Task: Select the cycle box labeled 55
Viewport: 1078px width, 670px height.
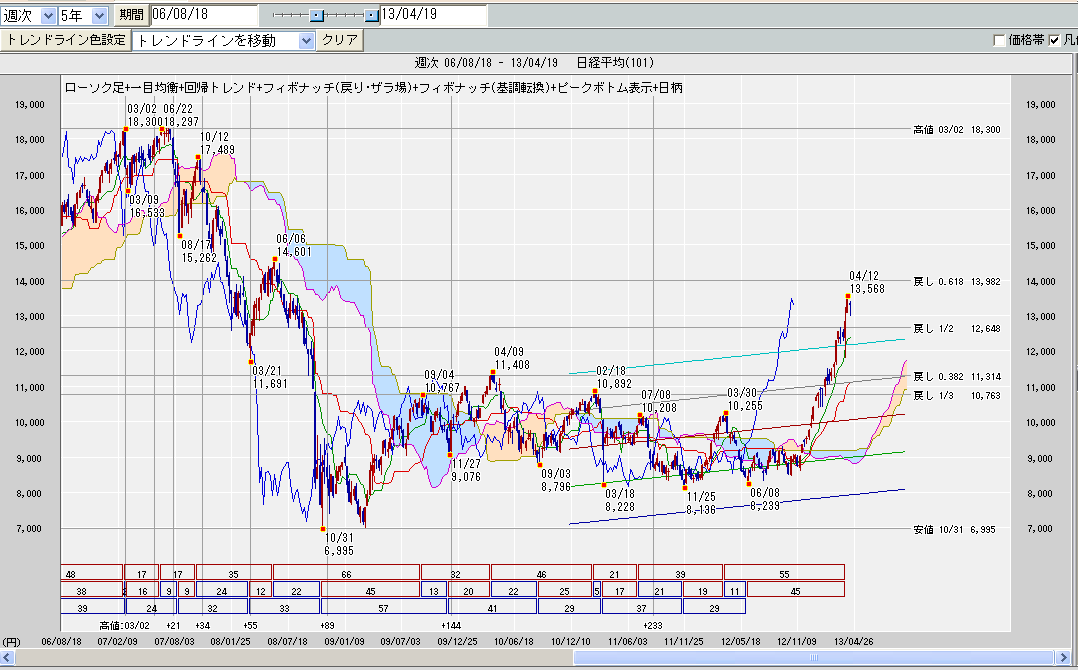Action: click(784, 572)
